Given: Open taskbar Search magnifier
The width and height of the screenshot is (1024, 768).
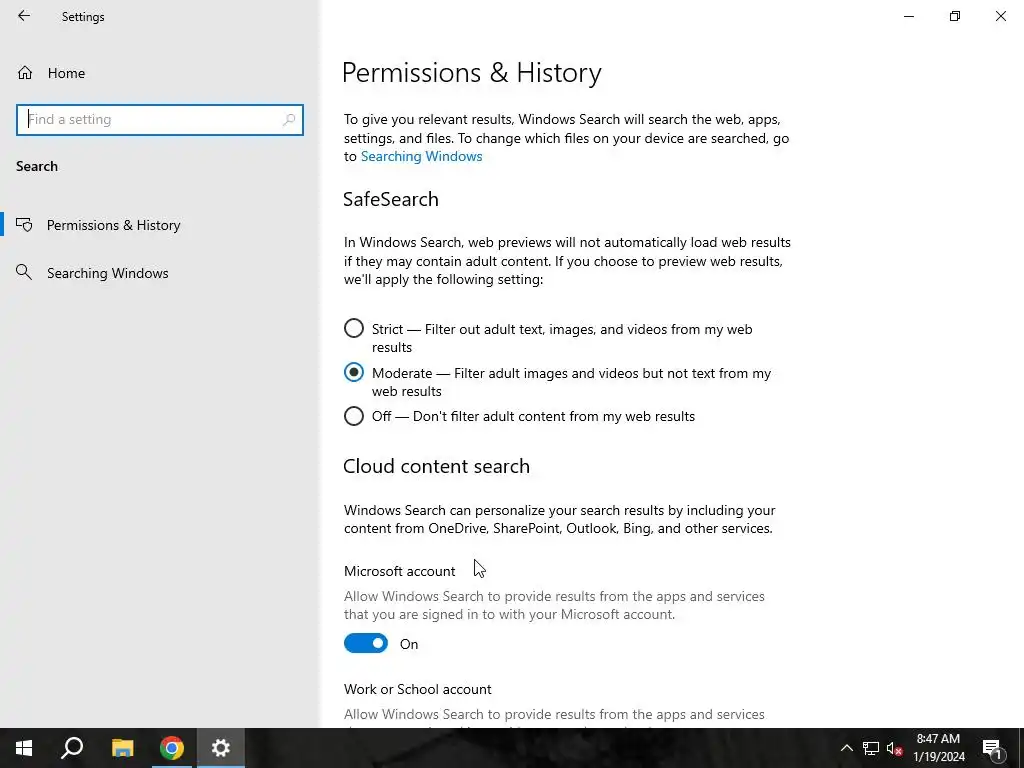Looking at the screenshot, I should pyautogui.click(x=72, y=748).
